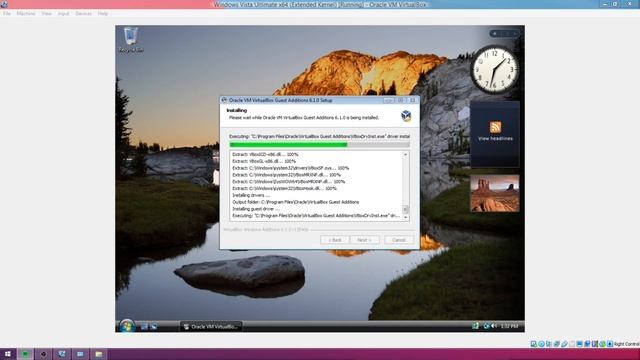Click the analog clock sidebar gadget
This screenshot has height=360, width=640.
click(495, 69)
